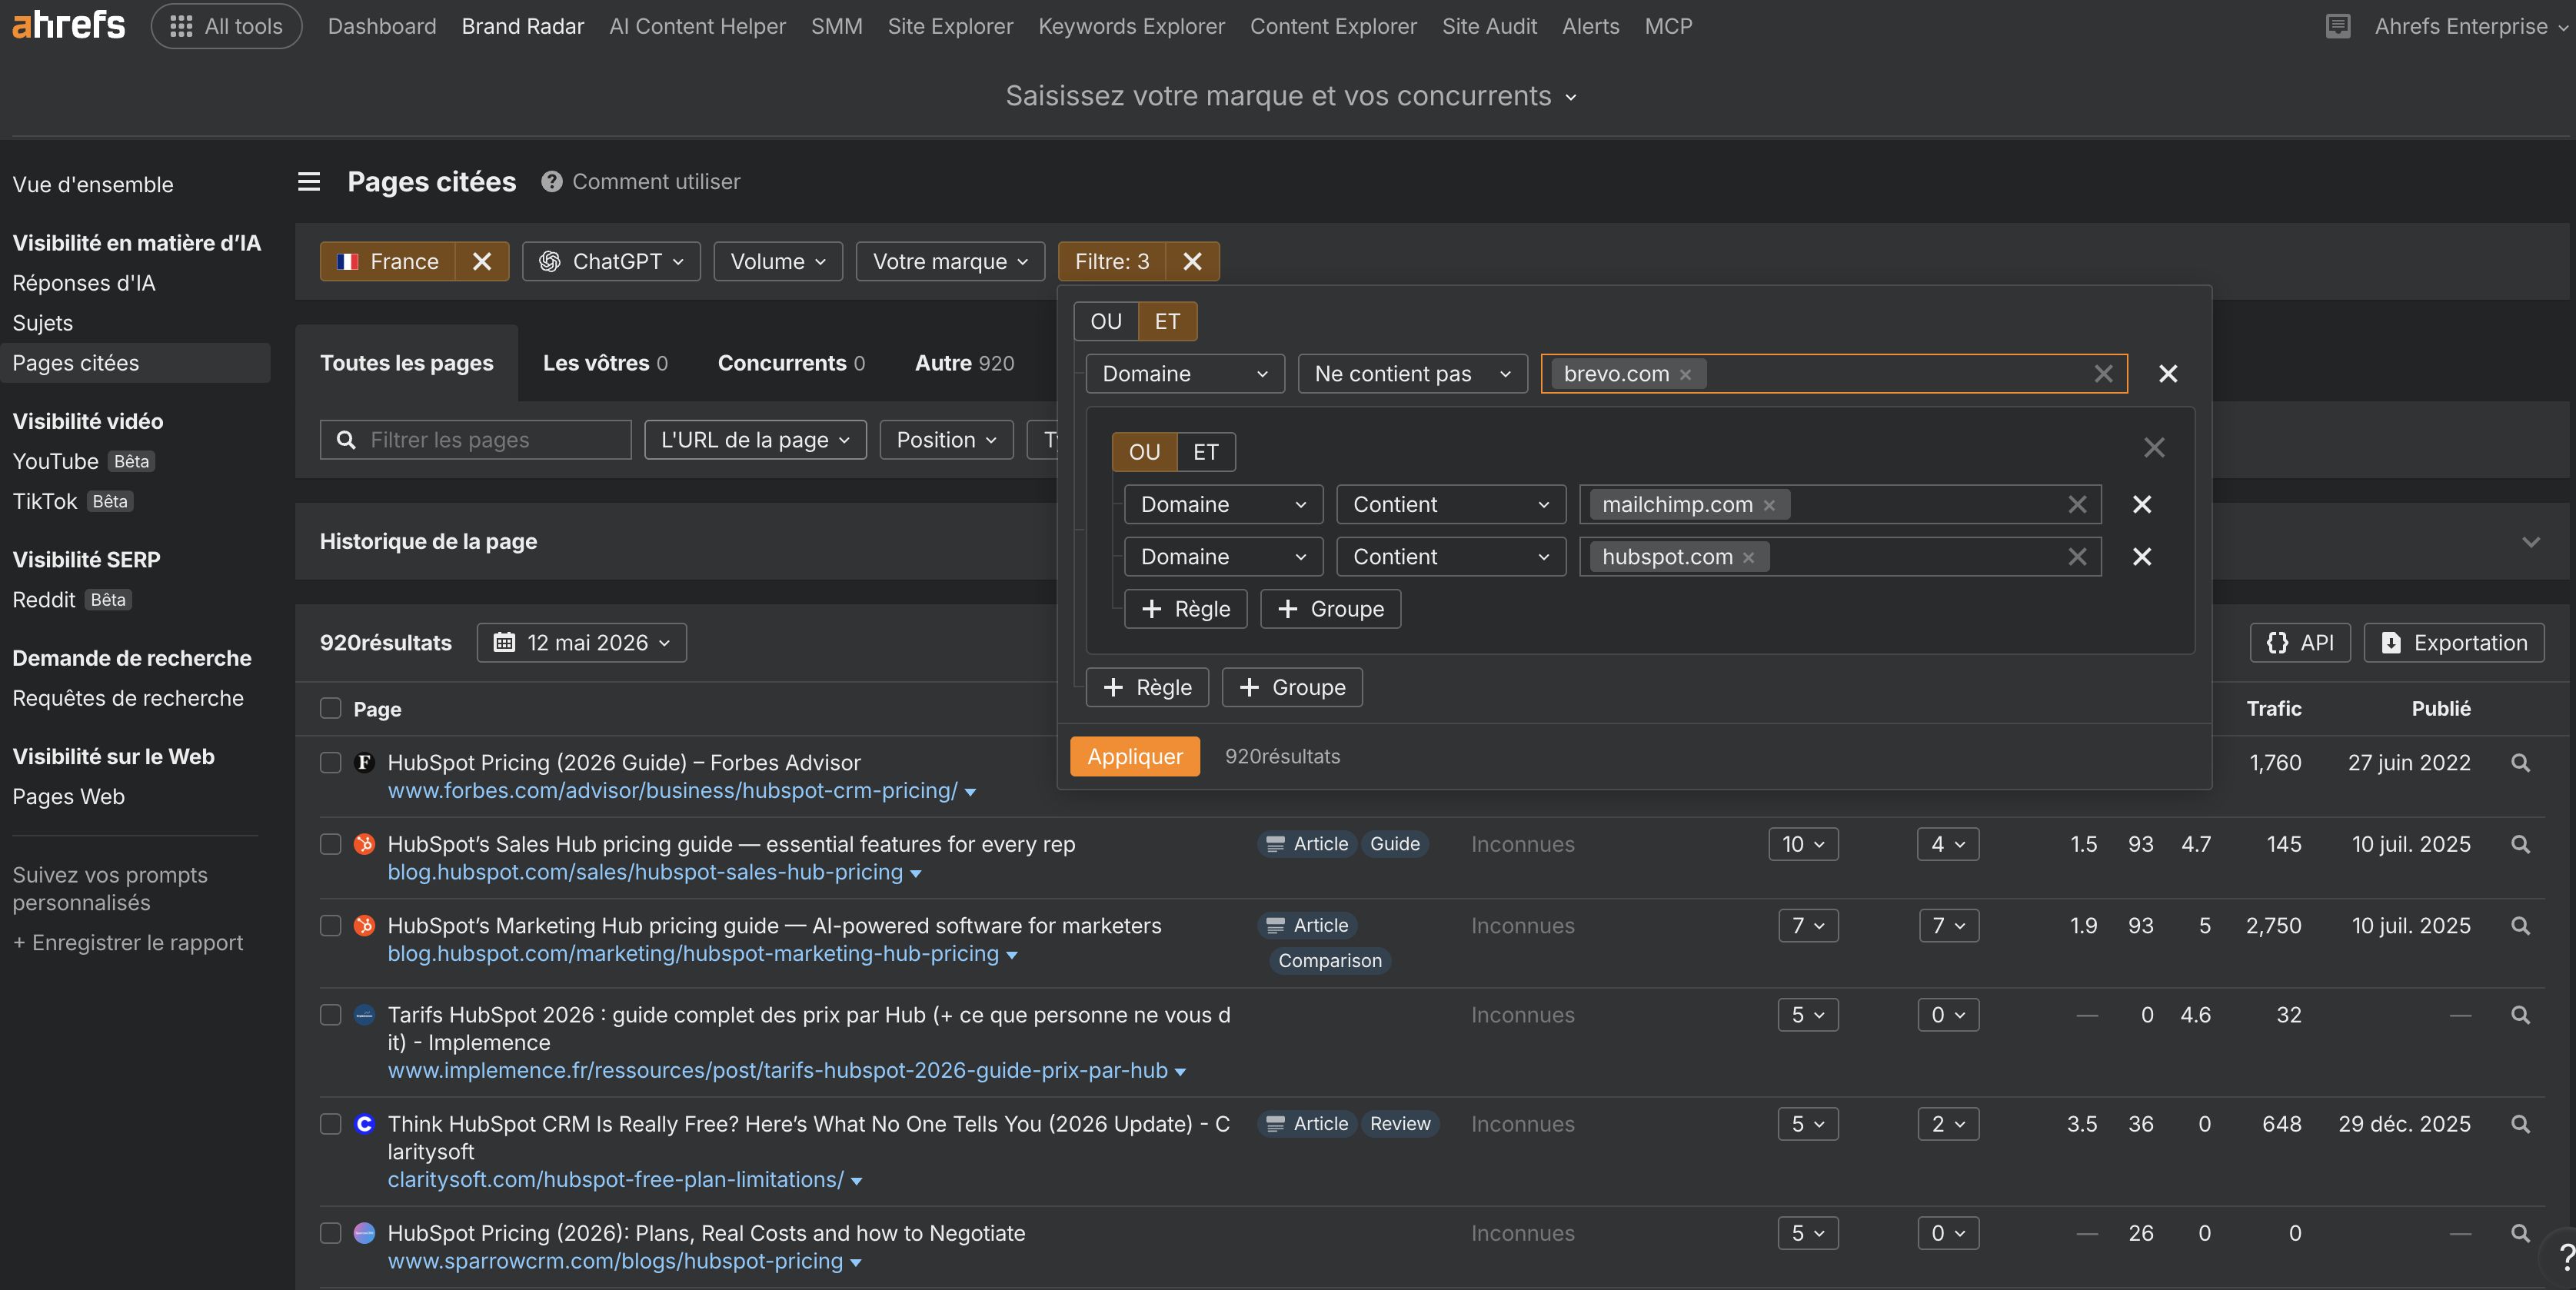Check the Tarifs HubSpot 2026 row
Image resolution: width=2576 pixels, height=1290 pixels.
coord(331,1015)
